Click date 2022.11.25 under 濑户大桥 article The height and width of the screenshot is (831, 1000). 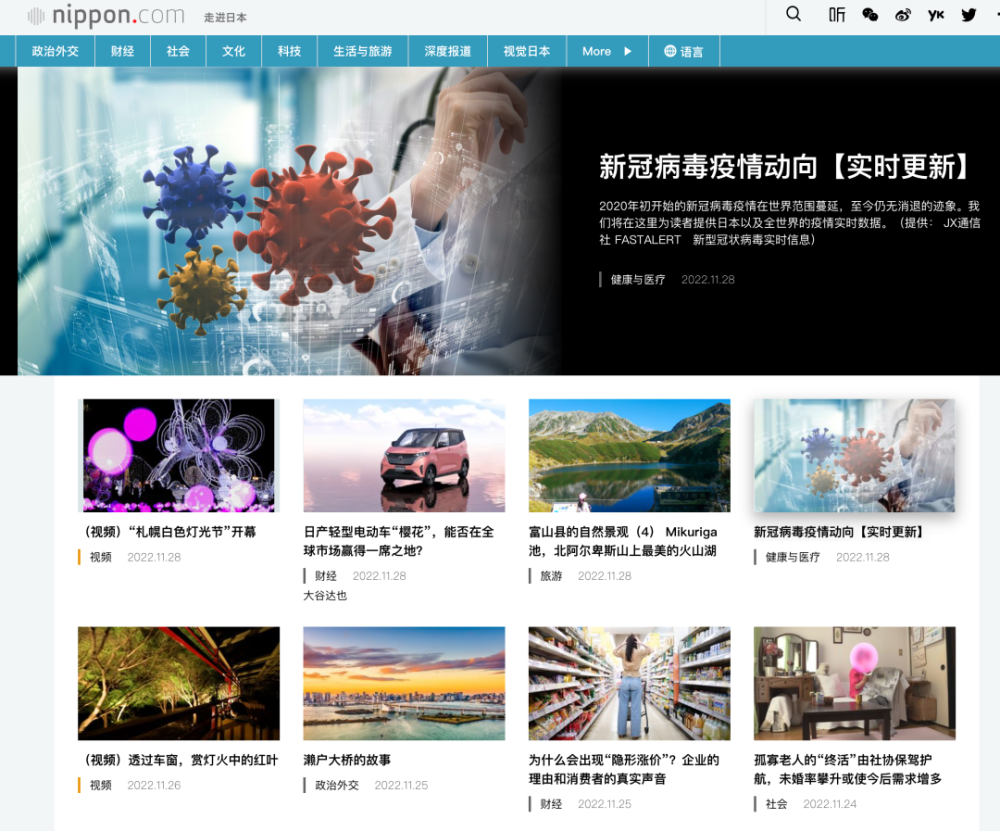(x=401, y=785)
